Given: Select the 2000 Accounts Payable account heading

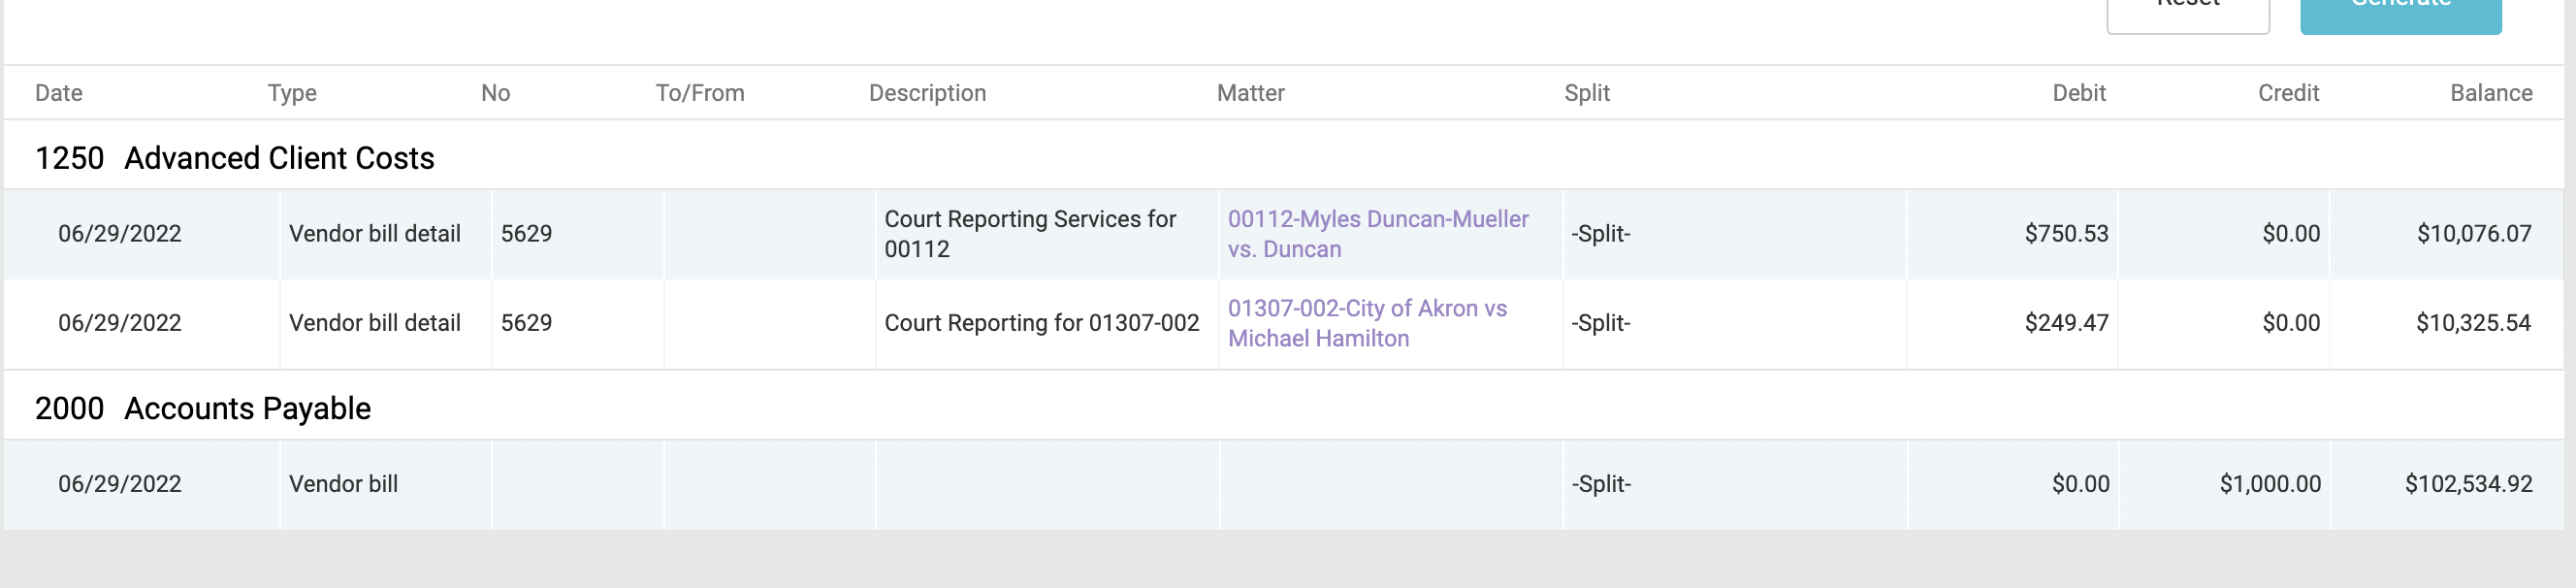Looking at the screenshot, I should click(x=202, y=408).
